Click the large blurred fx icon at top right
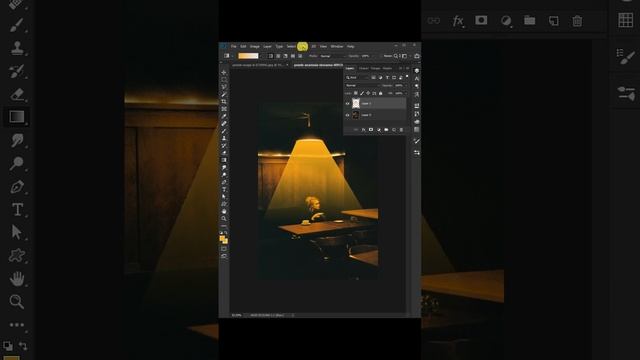 [x=458, y=21]
